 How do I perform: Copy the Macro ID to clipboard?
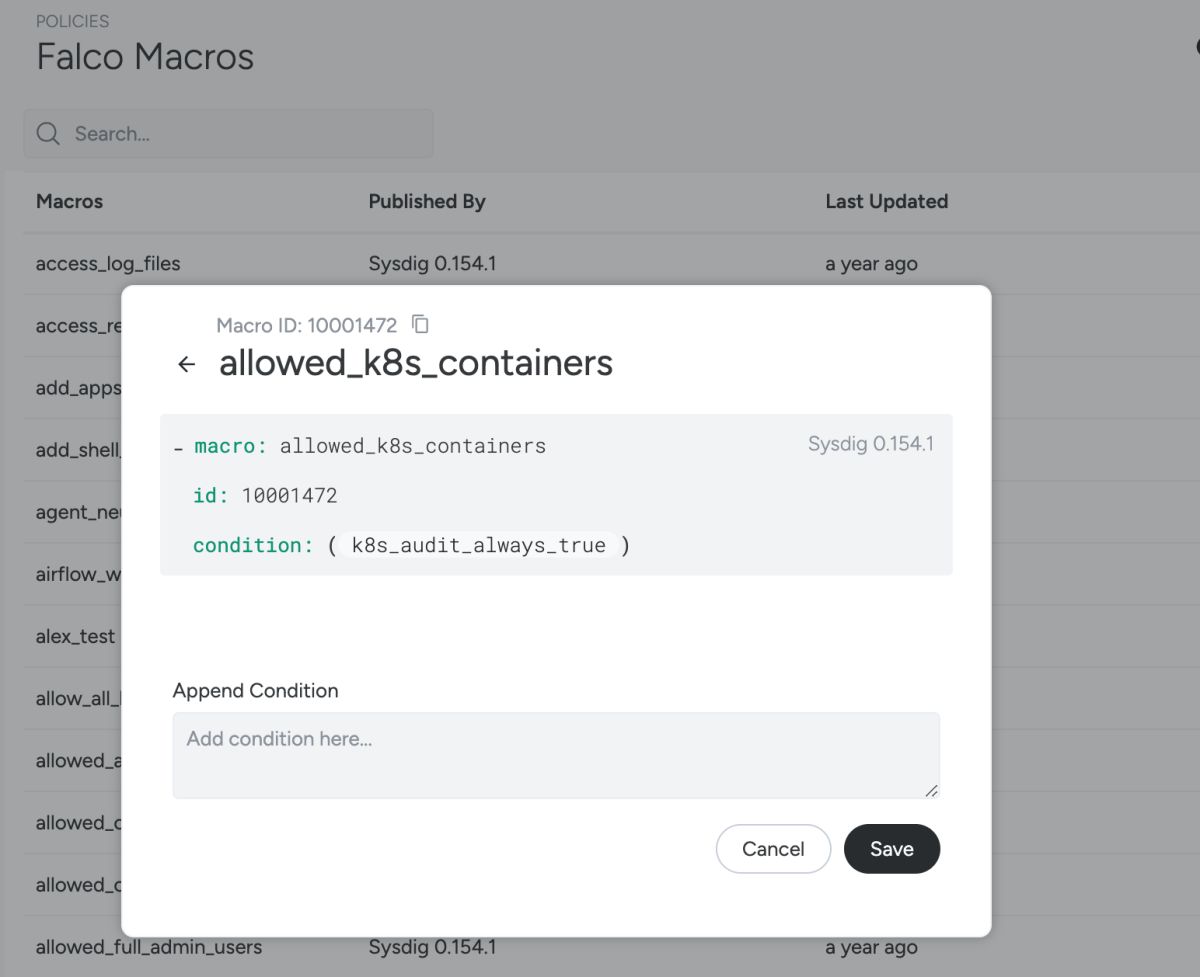coord(421,324)
